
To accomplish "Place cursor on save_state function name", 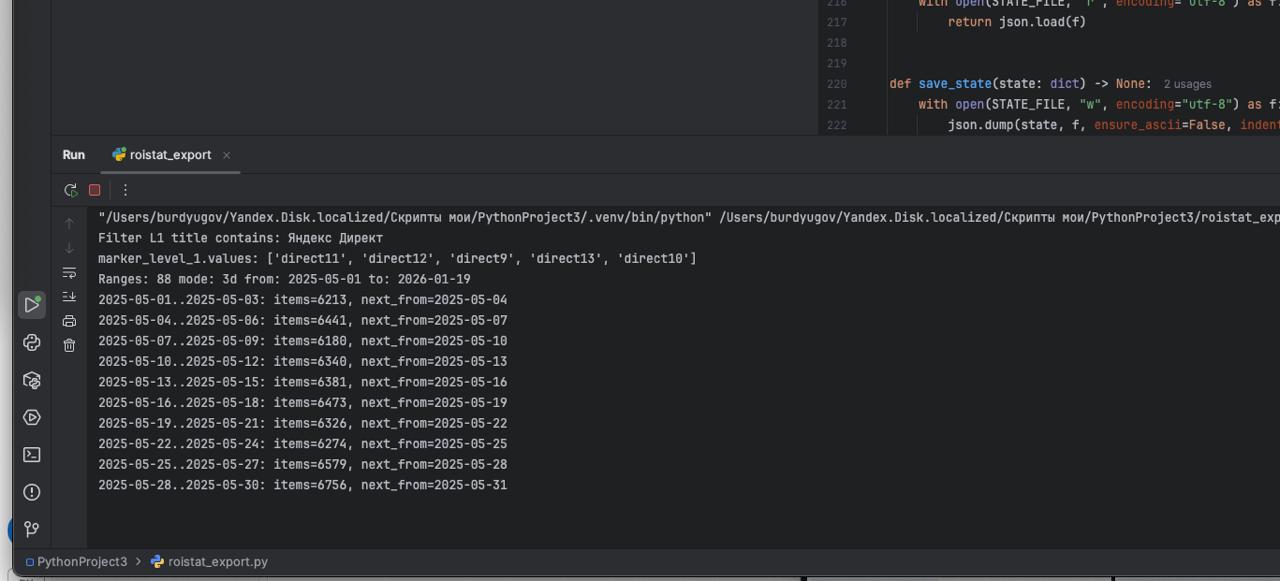I will point(955,84).
